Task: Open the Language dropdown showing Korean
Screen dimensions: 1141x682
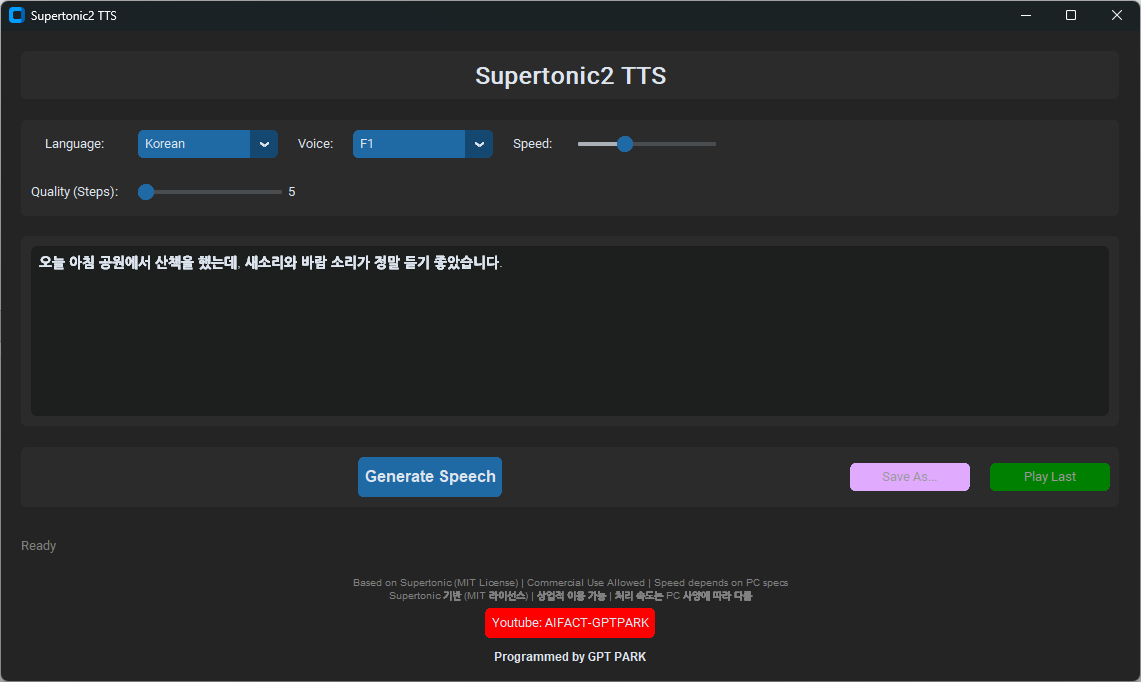Action: coord(207,144)
